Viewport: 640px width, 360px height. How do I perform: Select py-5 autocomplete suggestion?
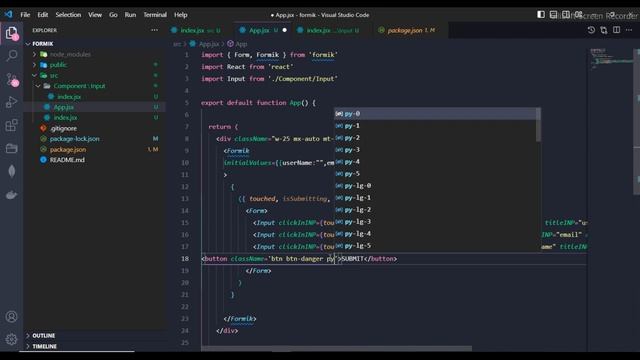[x=436, y=174]
